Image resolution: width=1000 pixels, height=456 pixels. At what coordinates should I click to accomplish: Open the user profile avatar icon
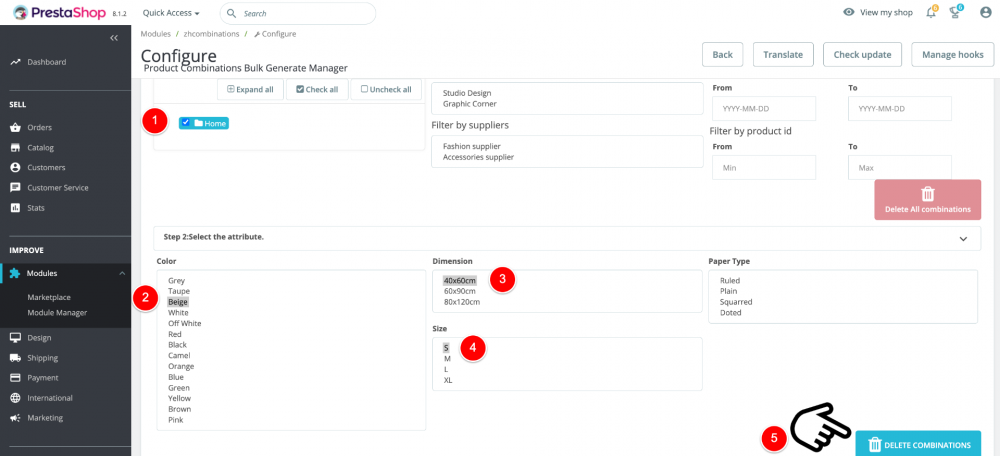[986, 12]
